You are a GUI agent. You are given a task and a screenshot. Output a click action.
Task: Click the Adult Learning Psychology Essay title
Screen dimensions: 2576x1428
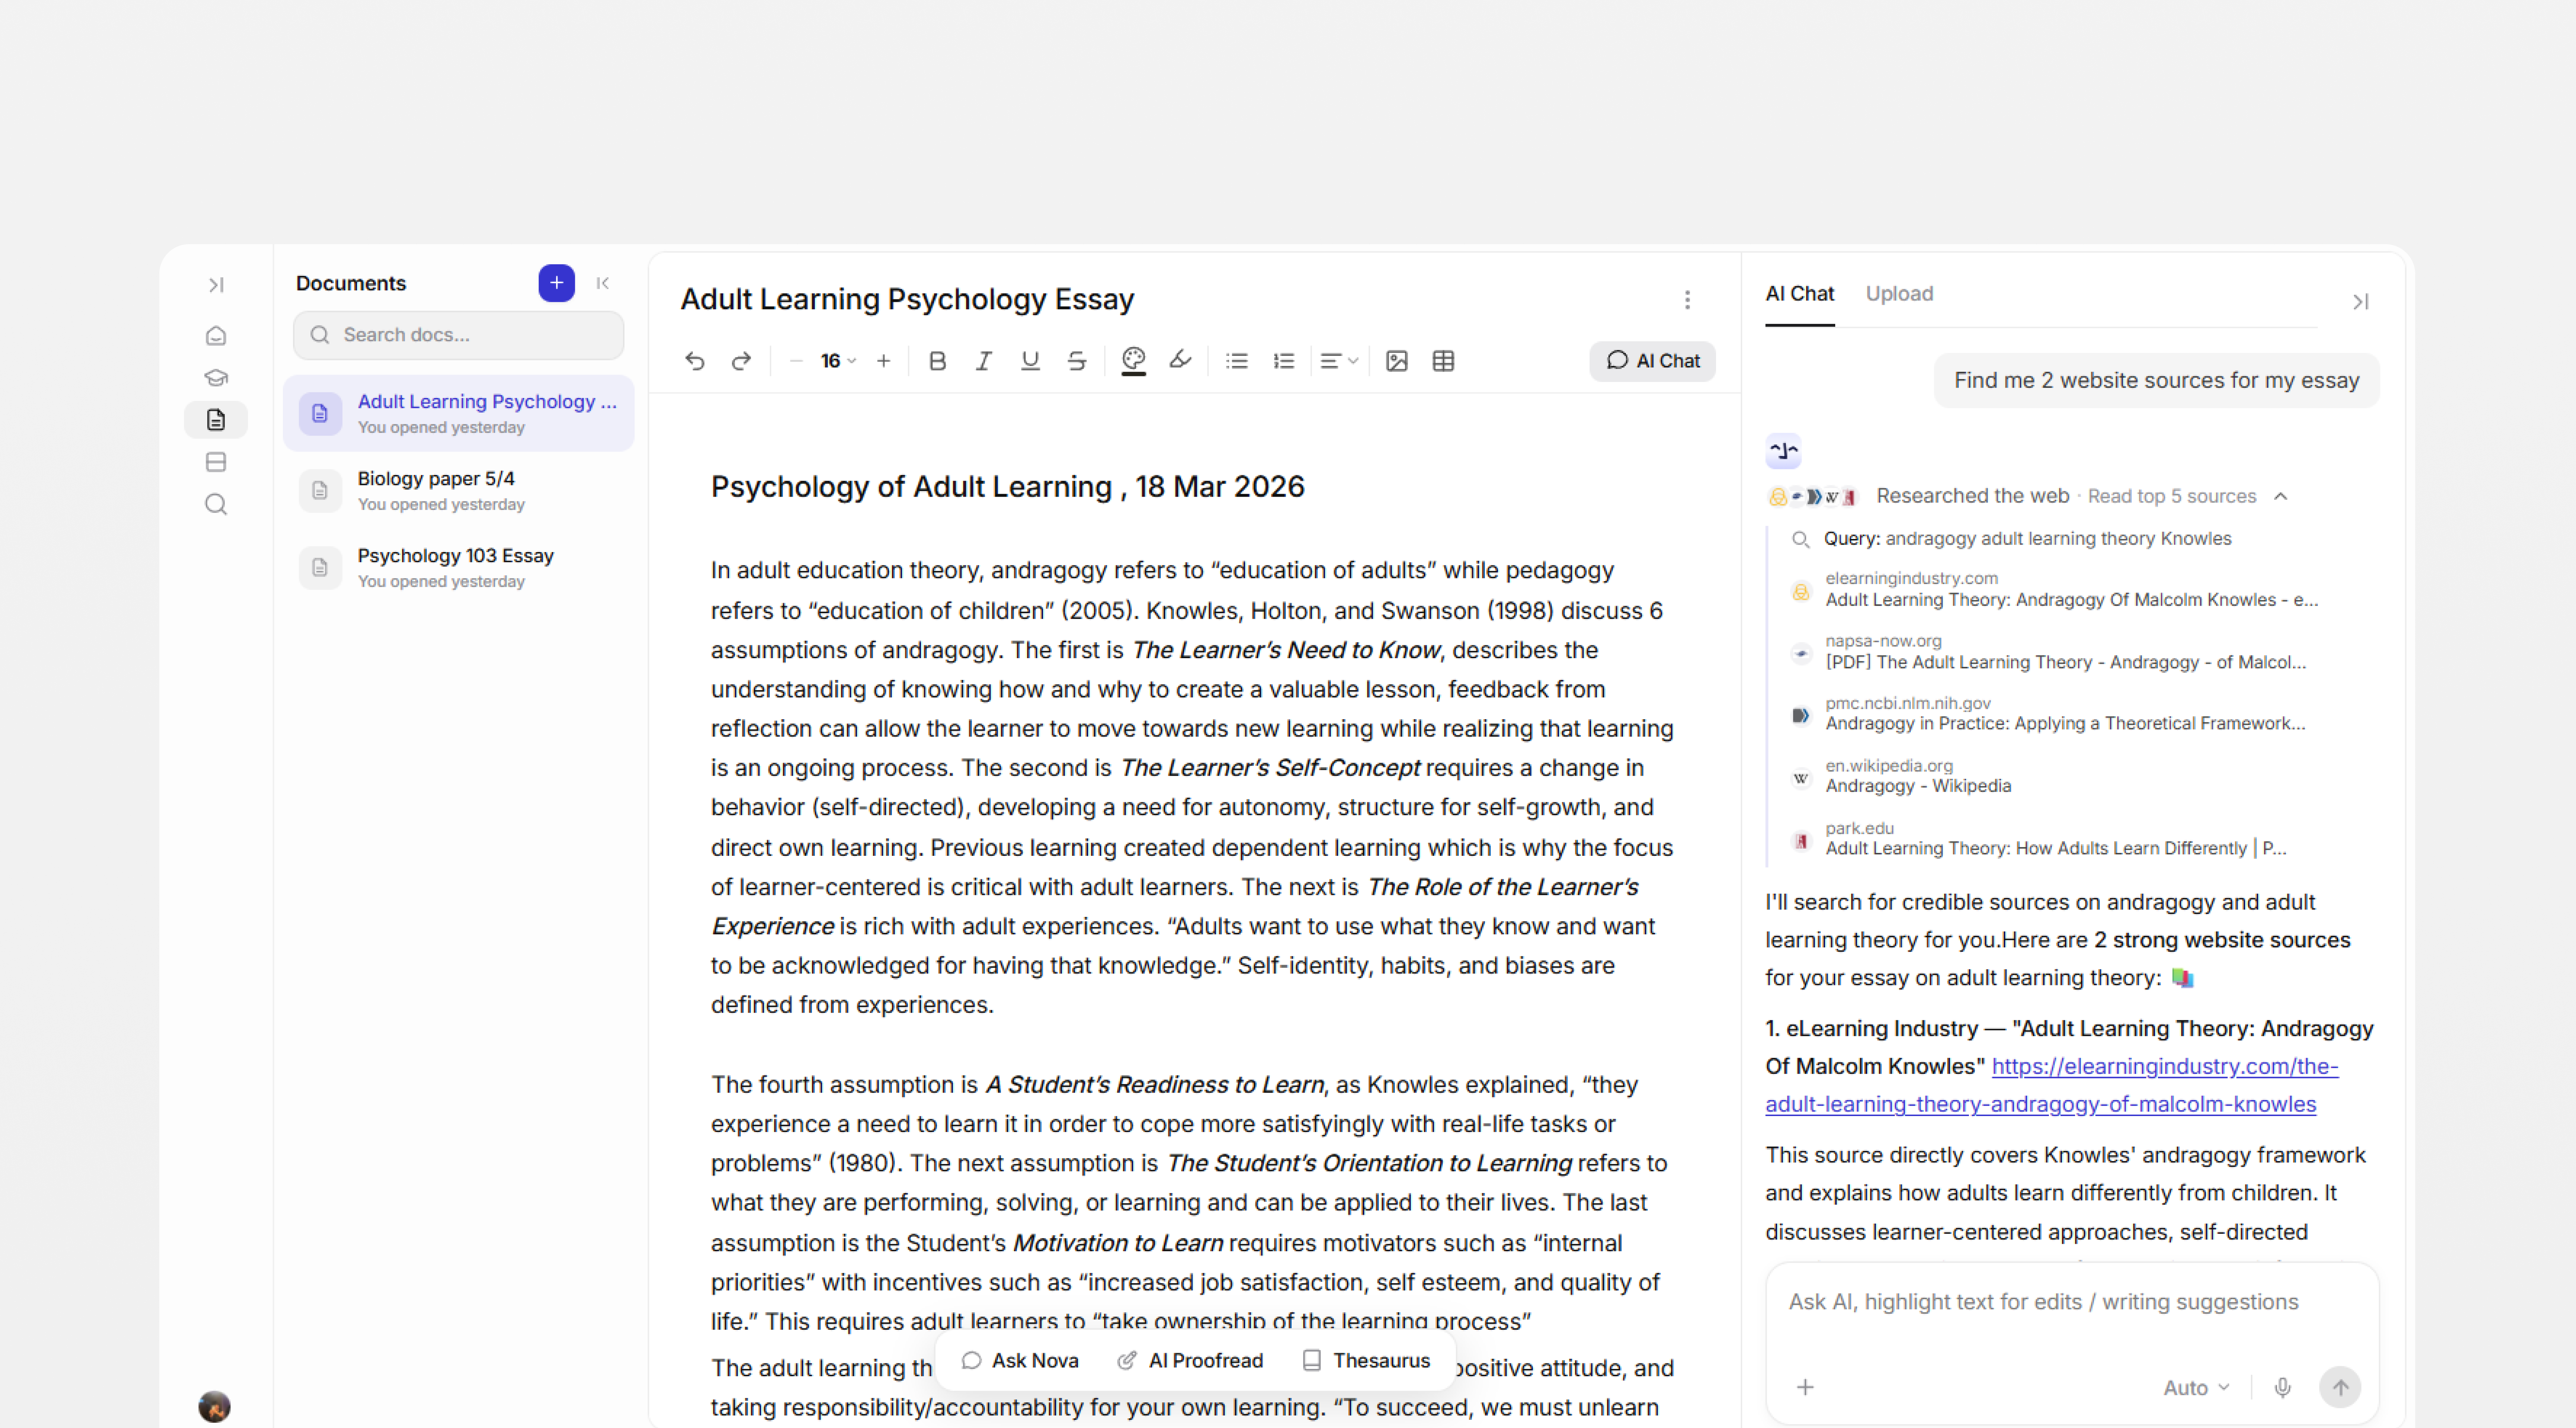pyautogui.click(x=907, y=299)
